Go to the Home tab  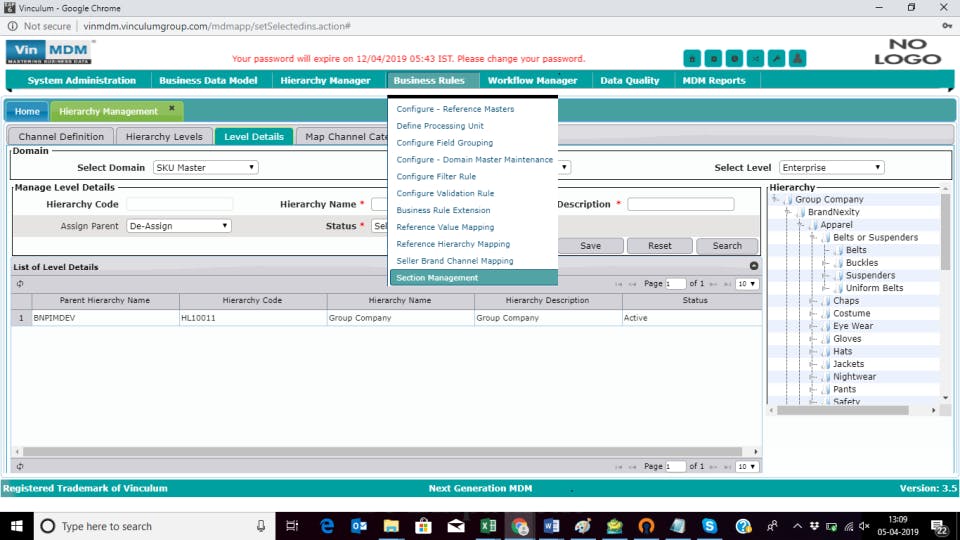point(27,111)
